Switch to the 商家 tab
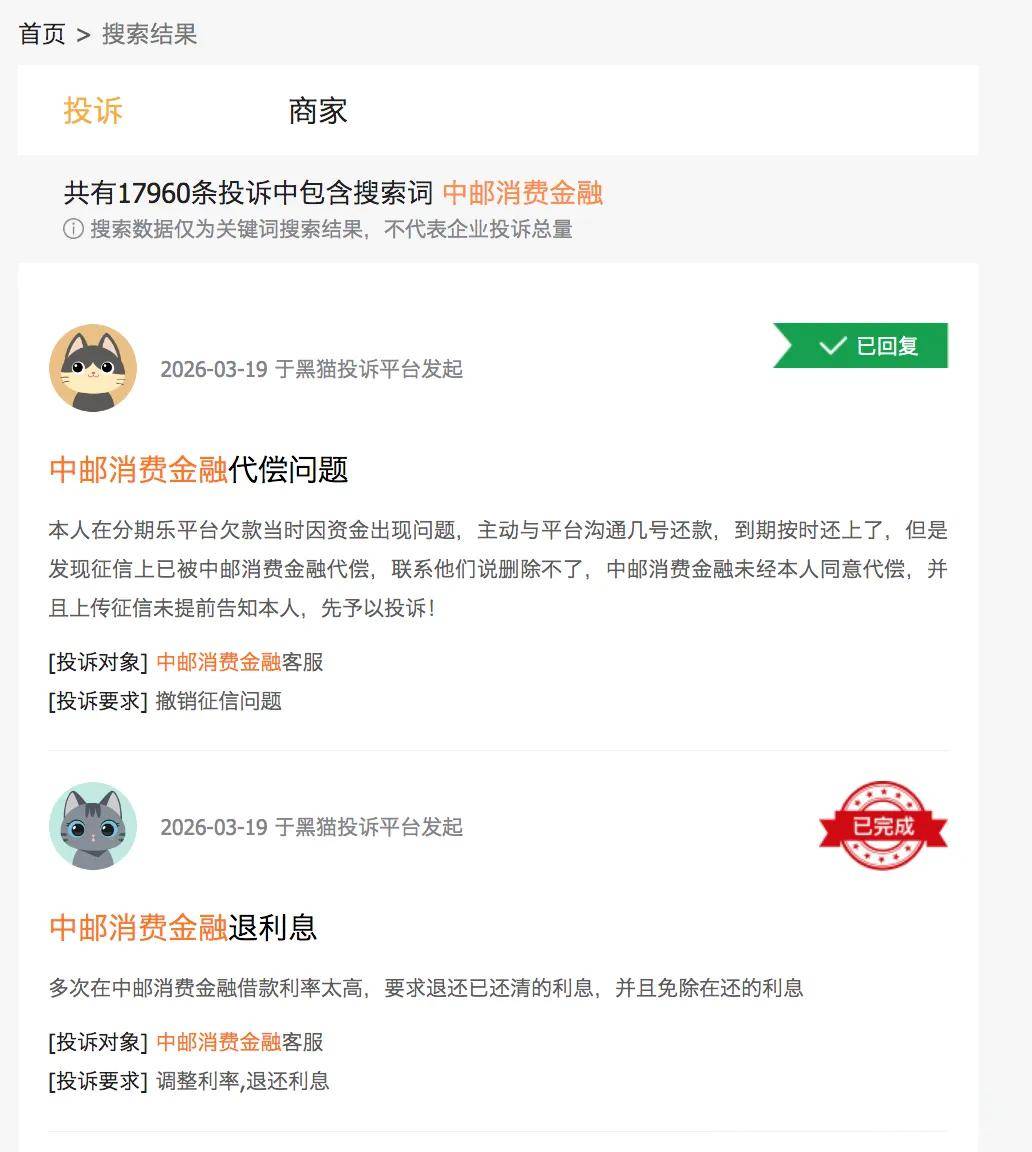The width and height of the screenshot is (1032, 1152). pyautogui.click(x=317, y=111)
